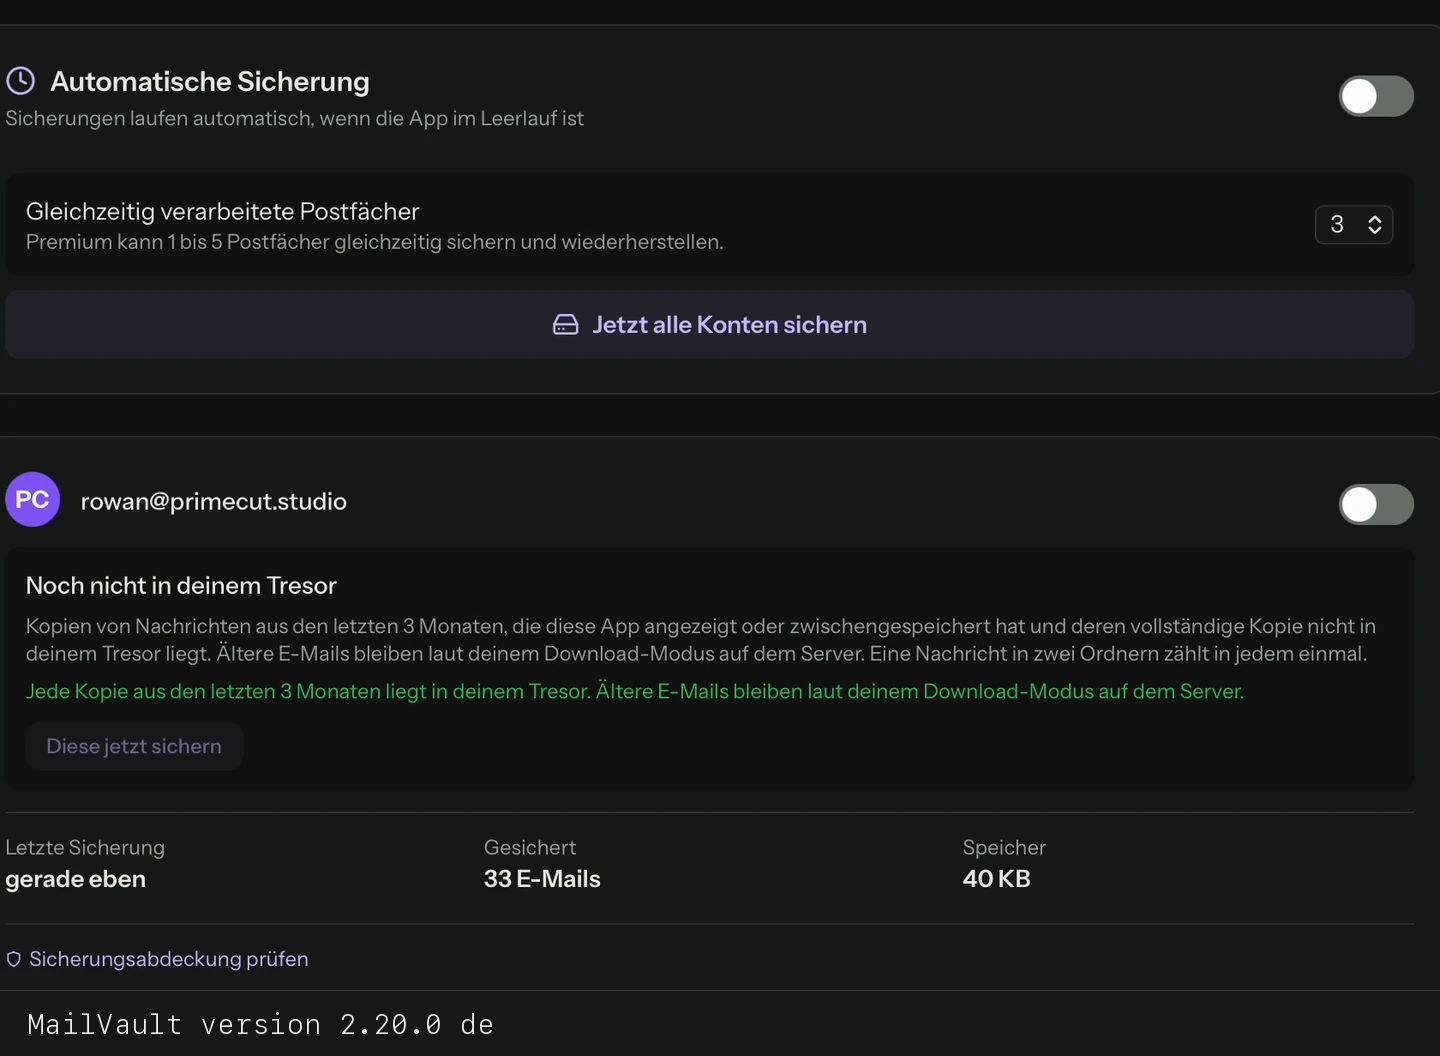Click the clock icon beside Automatische Sicherung

21,81
